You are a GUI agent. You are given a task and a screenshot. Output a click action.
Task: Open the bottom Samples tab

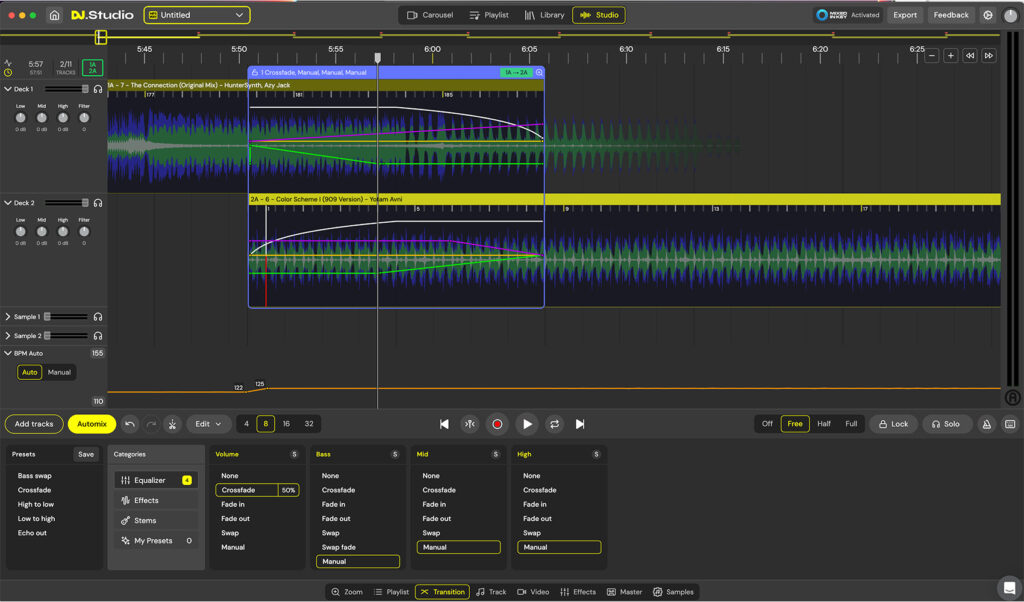(x=673, y=592)
